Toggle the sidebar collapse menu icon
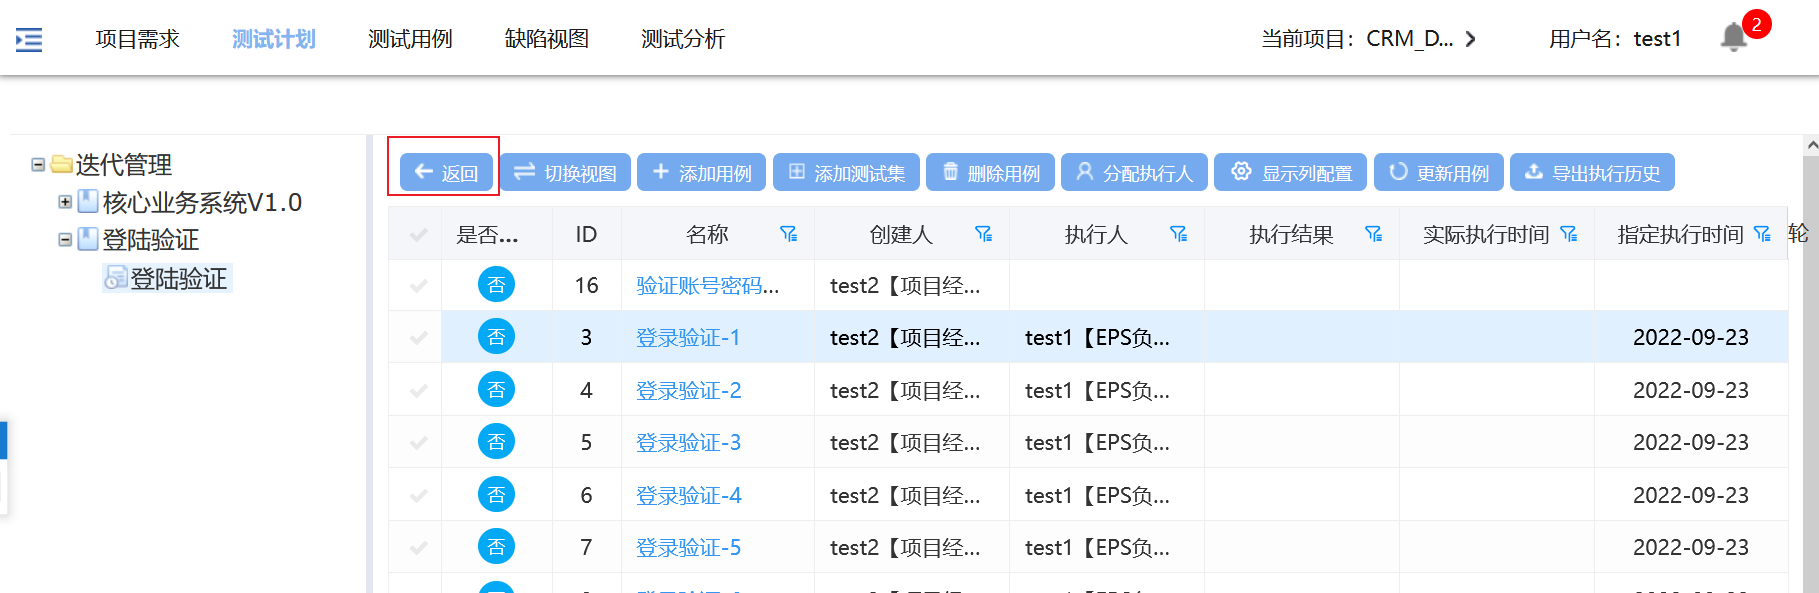1819x593 pixels. tap(29, 40)
